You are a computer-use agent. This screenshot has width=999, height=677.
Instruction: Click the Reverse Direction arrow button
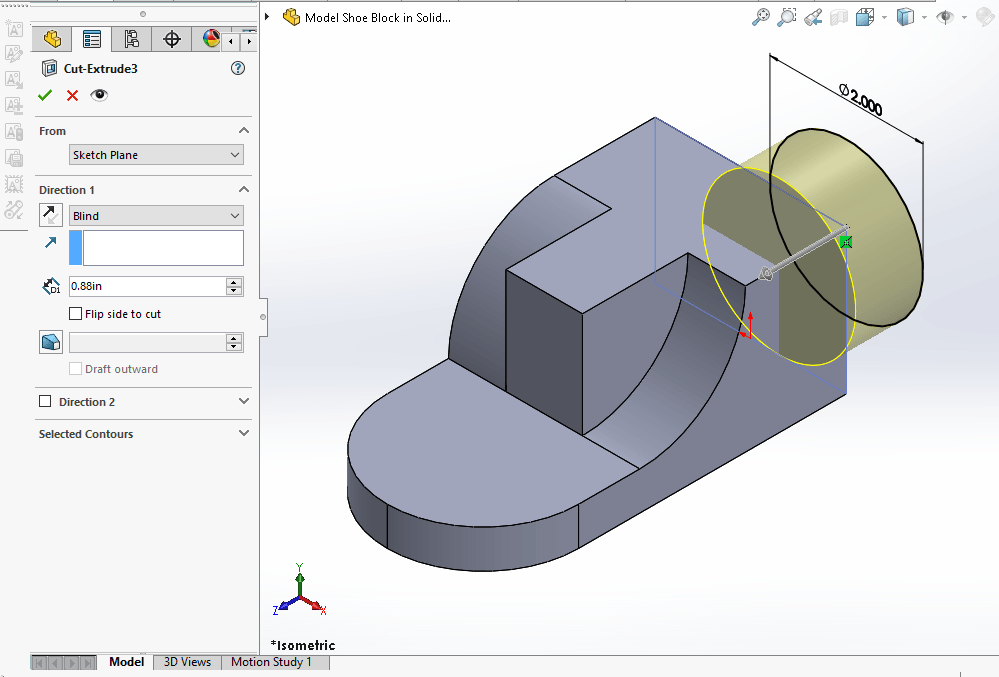[x=51, y=215]
